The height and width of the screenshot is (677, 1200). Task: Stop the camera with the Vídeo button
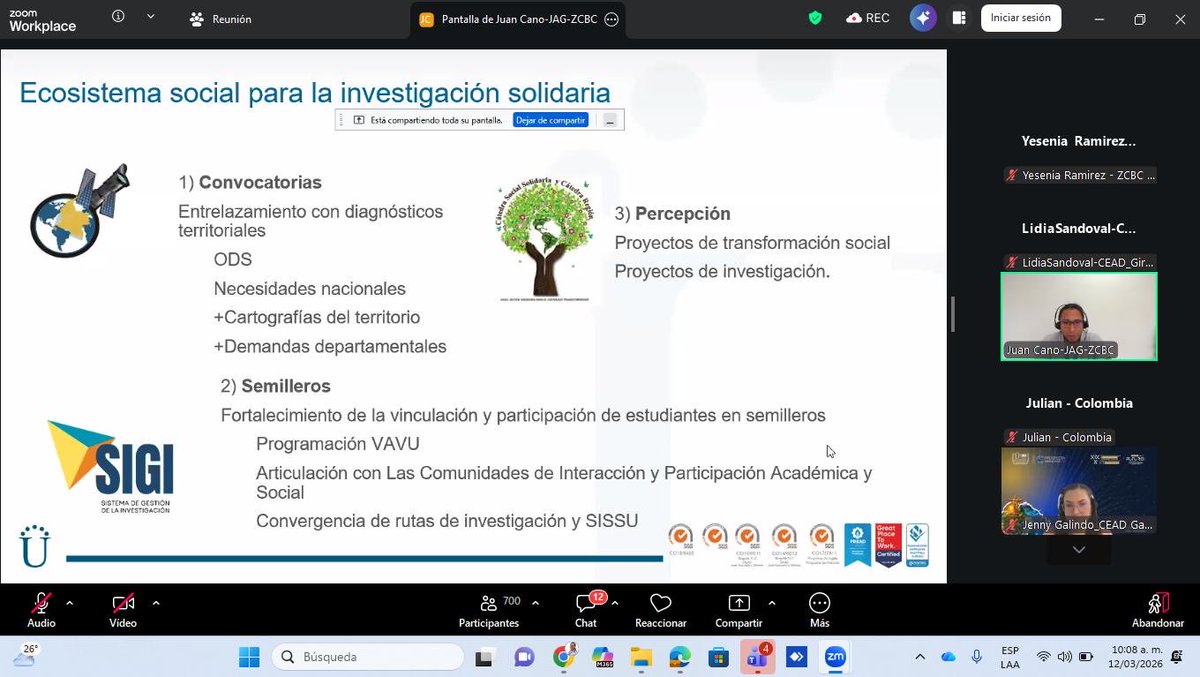click(121, 608)
